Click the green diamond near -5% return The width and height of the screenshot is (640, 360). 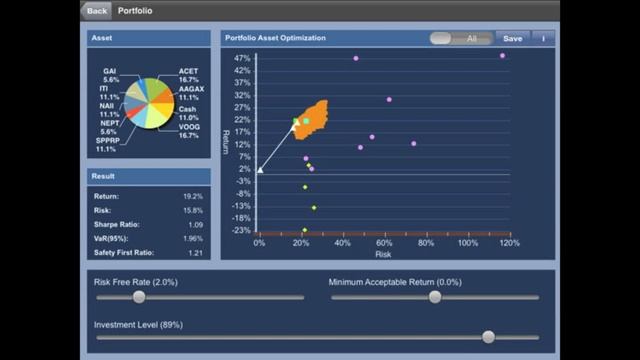305,187
